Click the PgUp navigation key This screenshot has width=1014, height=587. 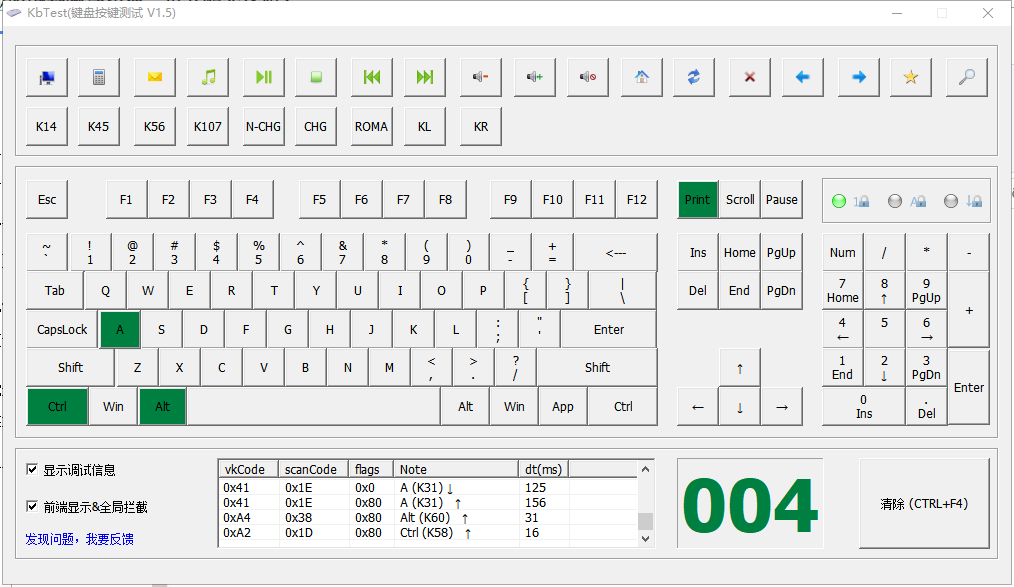pyautogui.click(x=781, y=253)
